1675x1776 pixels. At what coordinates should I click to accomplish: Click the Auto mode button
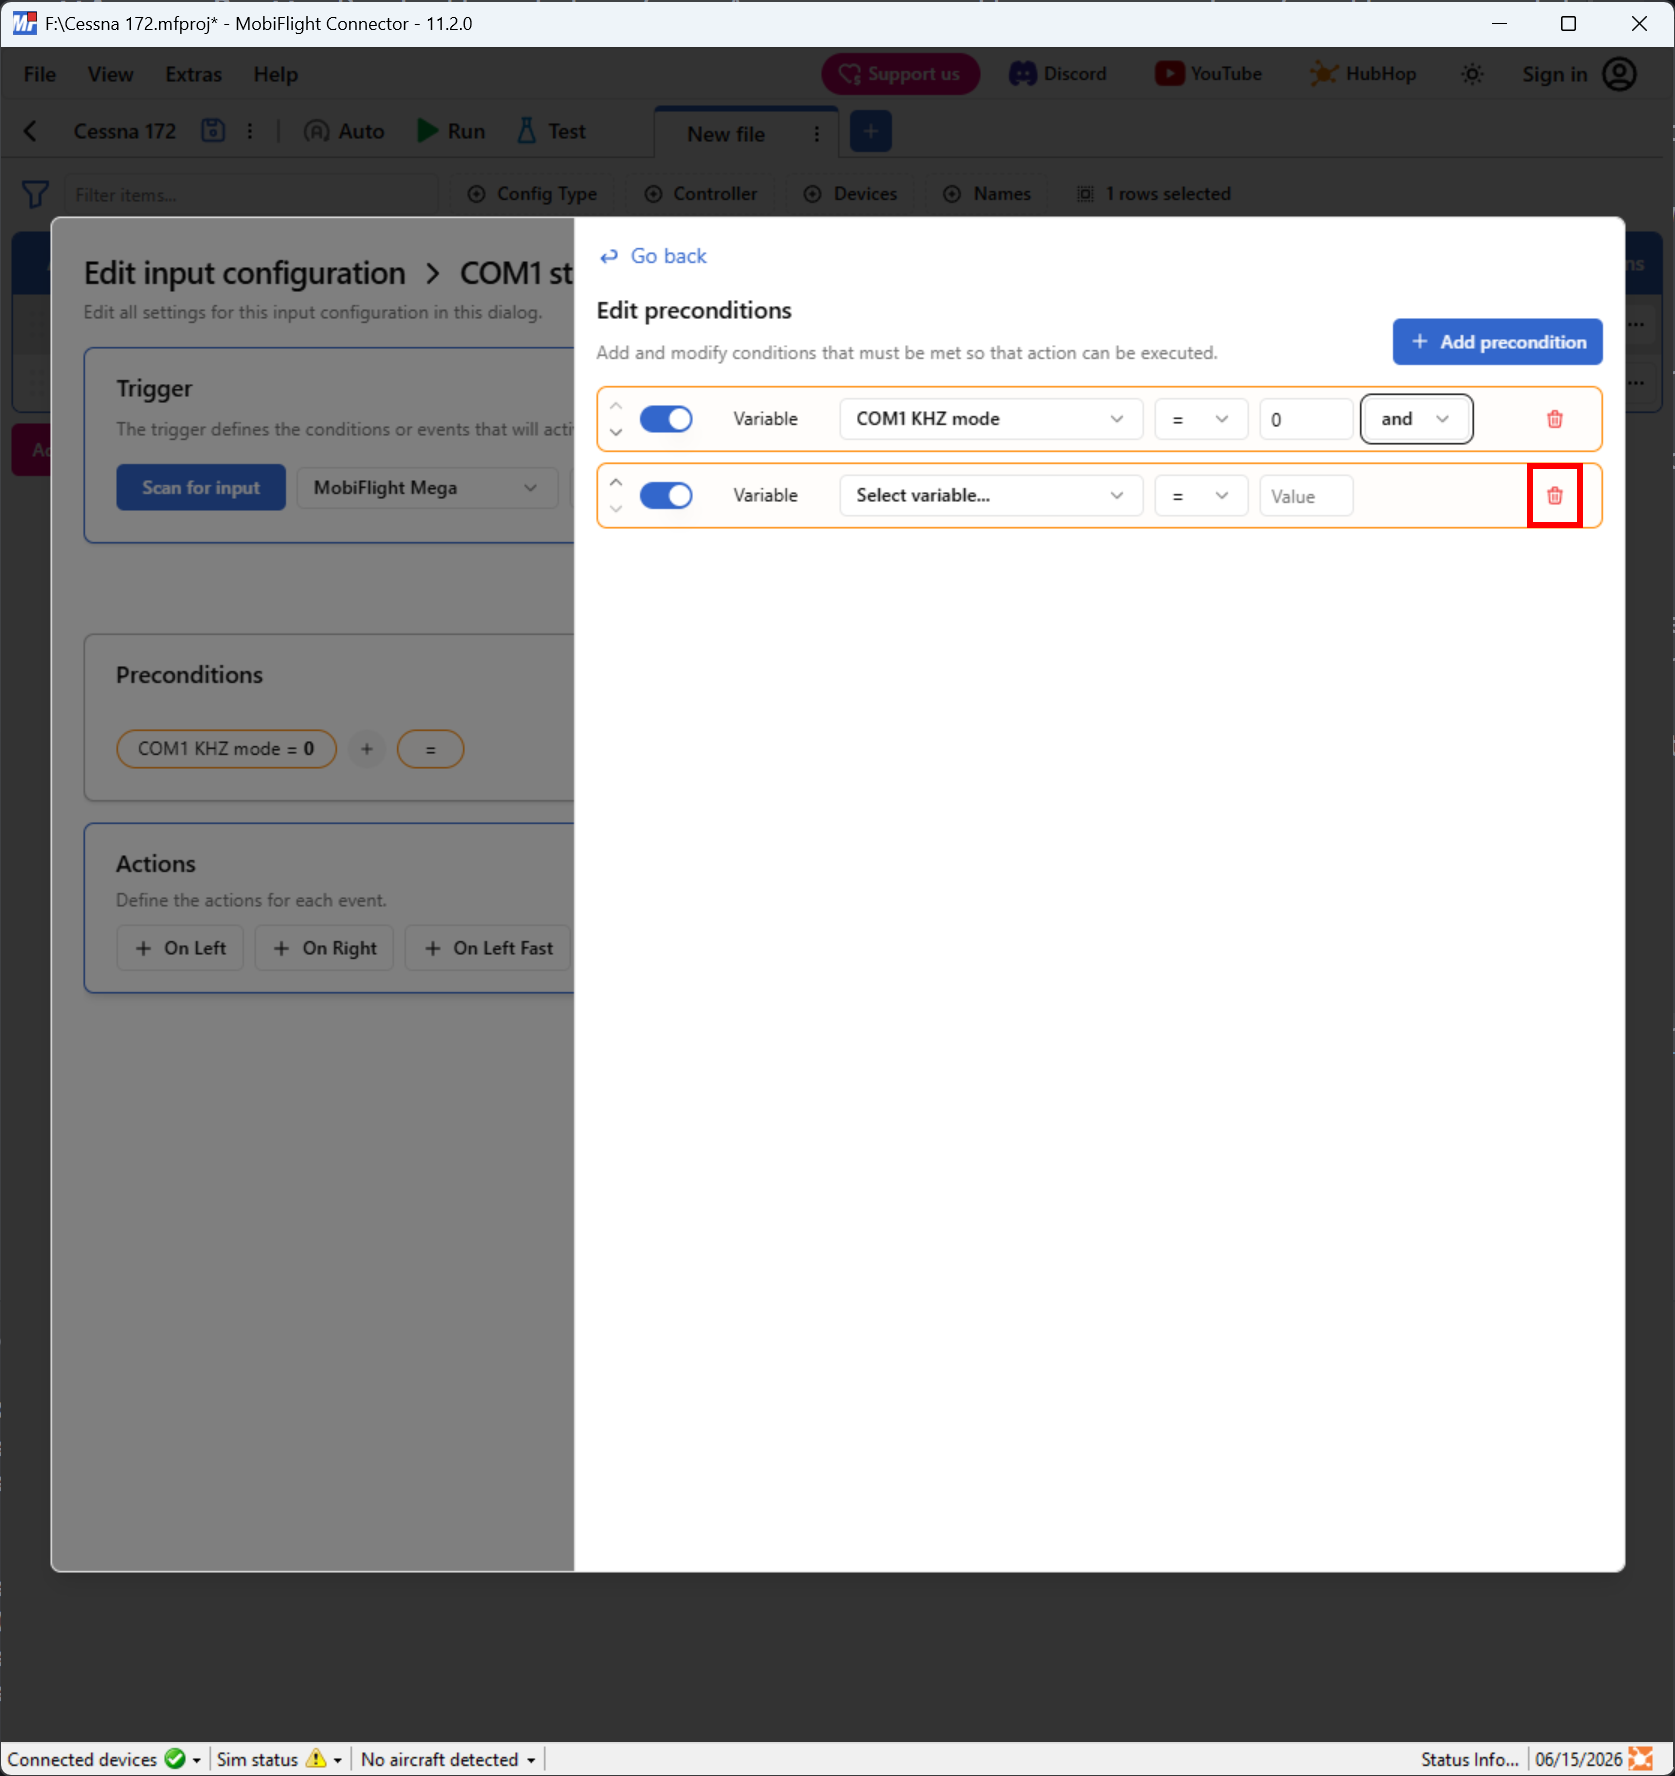[x=344, y=131]
